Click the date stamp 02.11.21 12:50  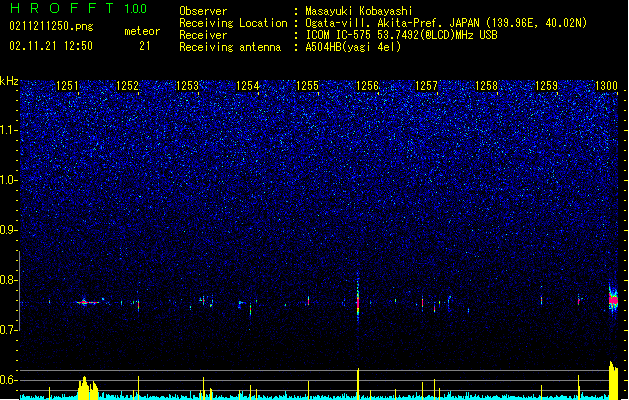pos(51,46)
